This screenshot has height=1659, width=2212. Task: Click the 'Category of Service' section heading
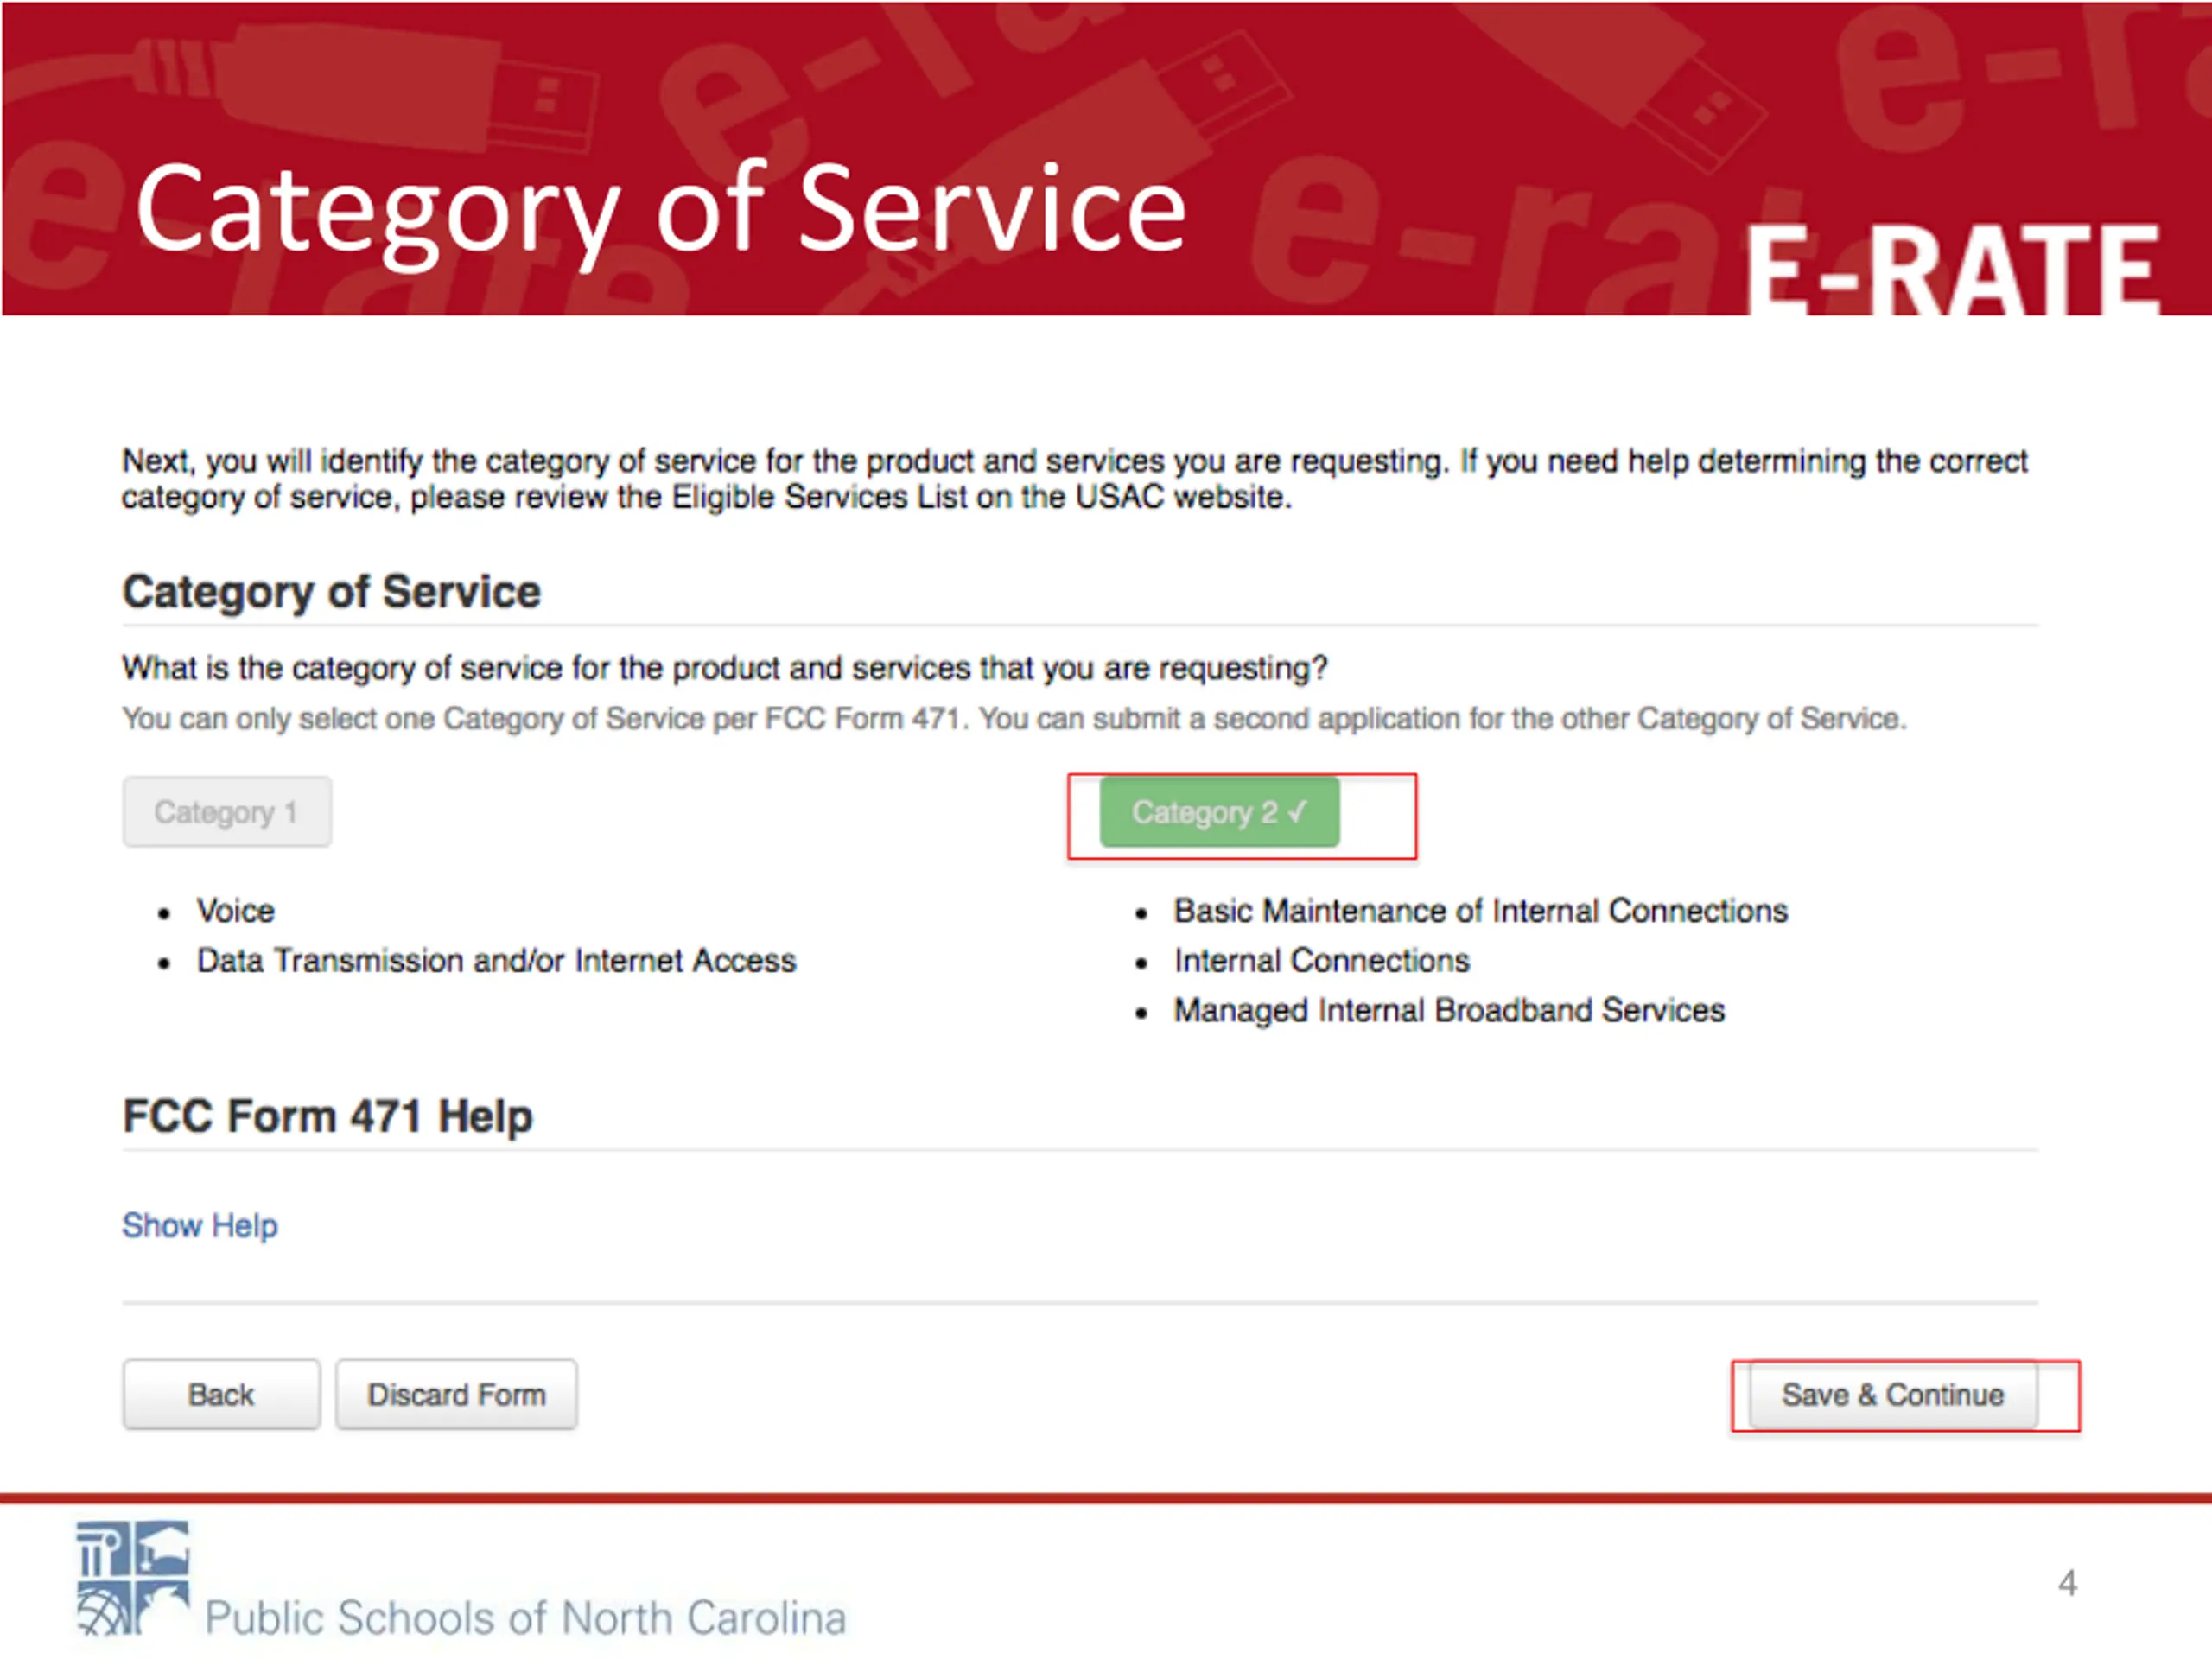[x=331, y=591]
